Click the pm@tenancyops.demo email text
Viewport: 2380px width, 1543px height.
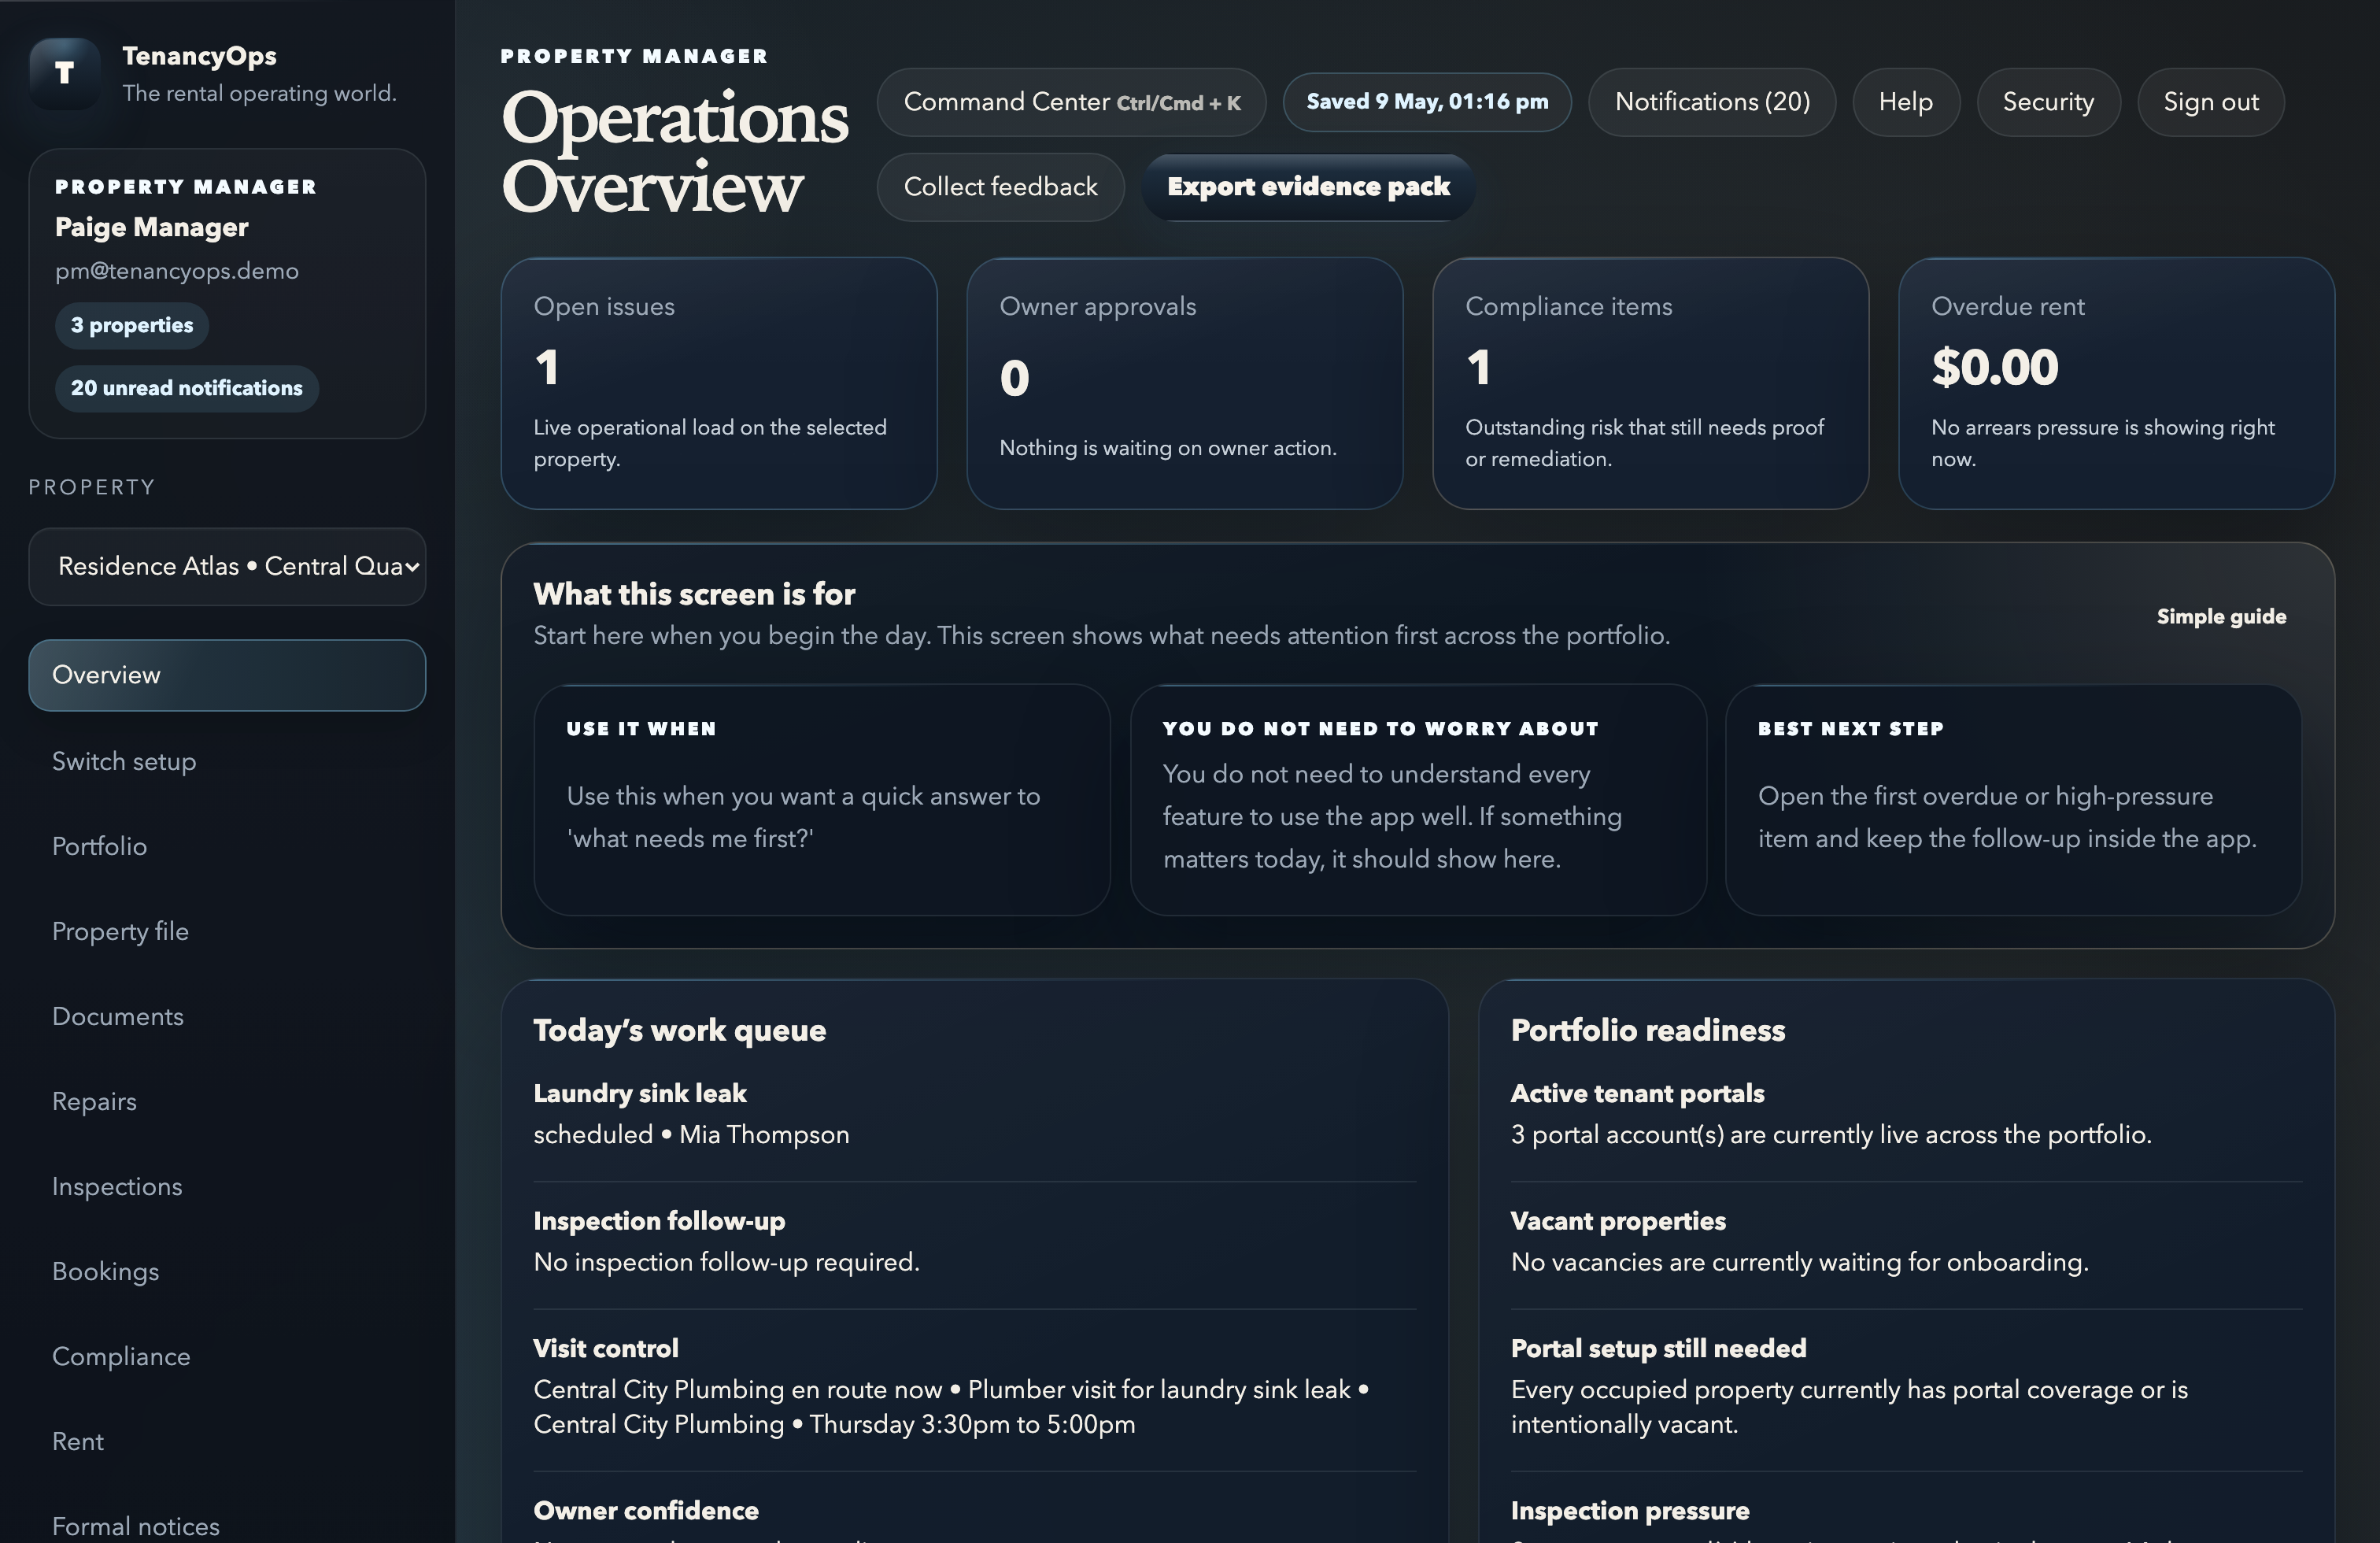pyautogui.click(x=177, y=271)
